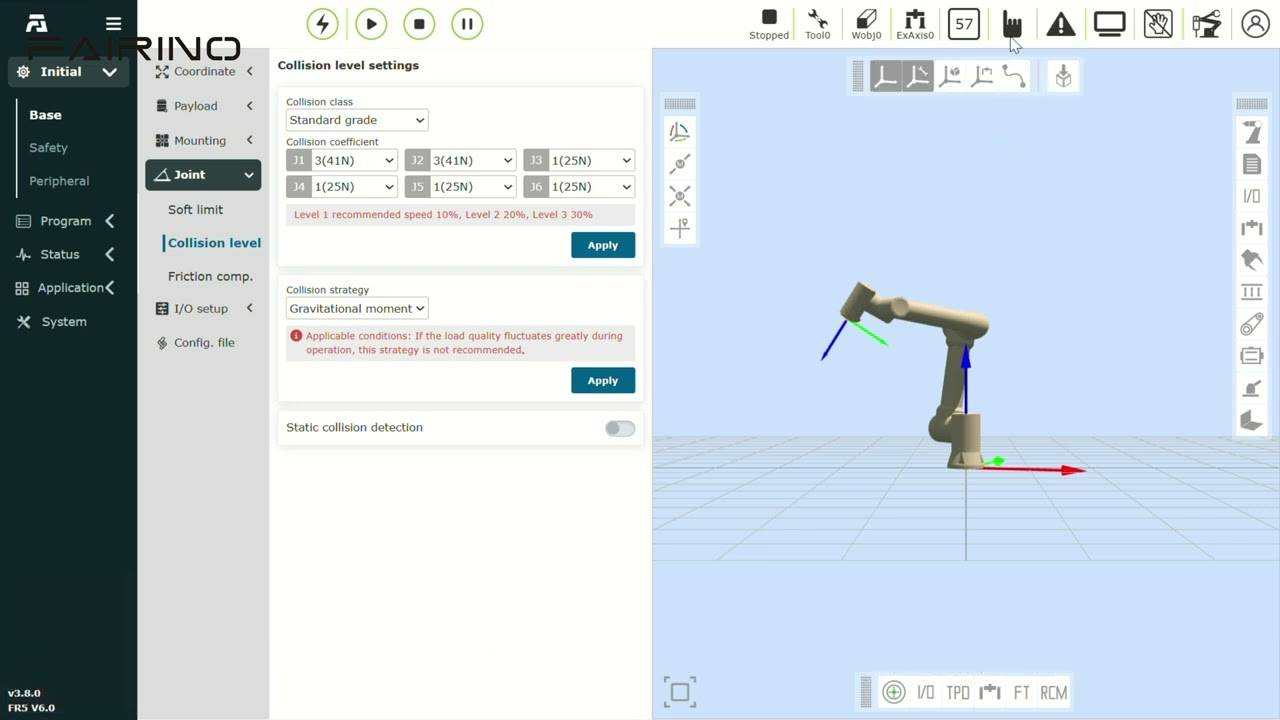The image size is (1280, 720).
Task: Open the Wobj0 workpiece selector
Action: click(x=866, y=24)
